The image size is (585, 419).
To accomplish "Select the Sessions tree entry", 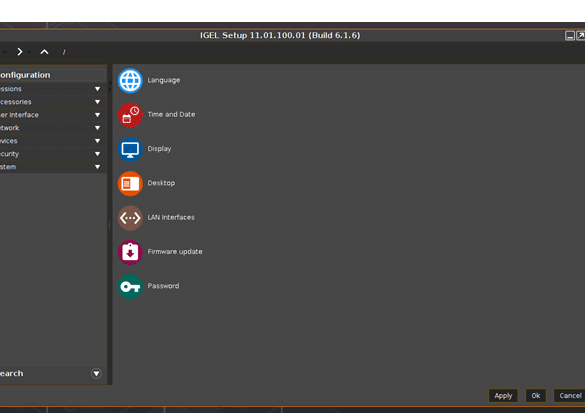I will (x=53, y=89).
